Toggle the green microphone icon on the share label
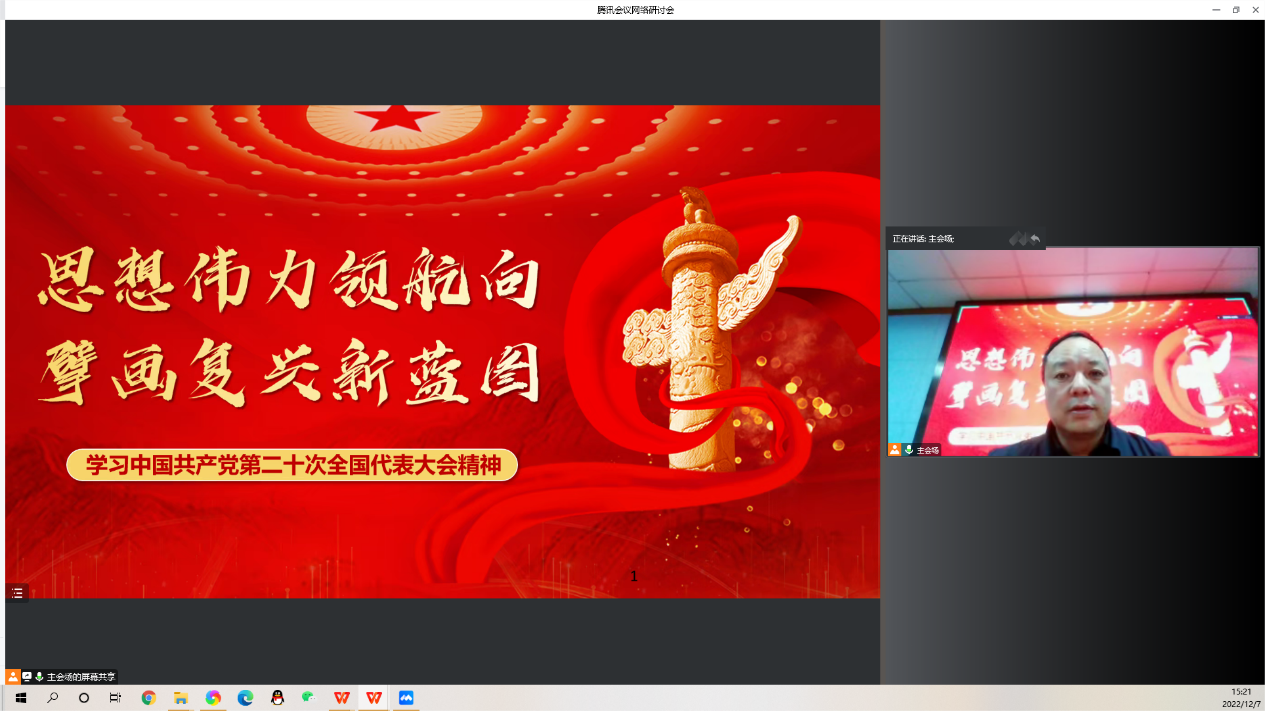1265x711 pixels. click(x=39, y=677)
